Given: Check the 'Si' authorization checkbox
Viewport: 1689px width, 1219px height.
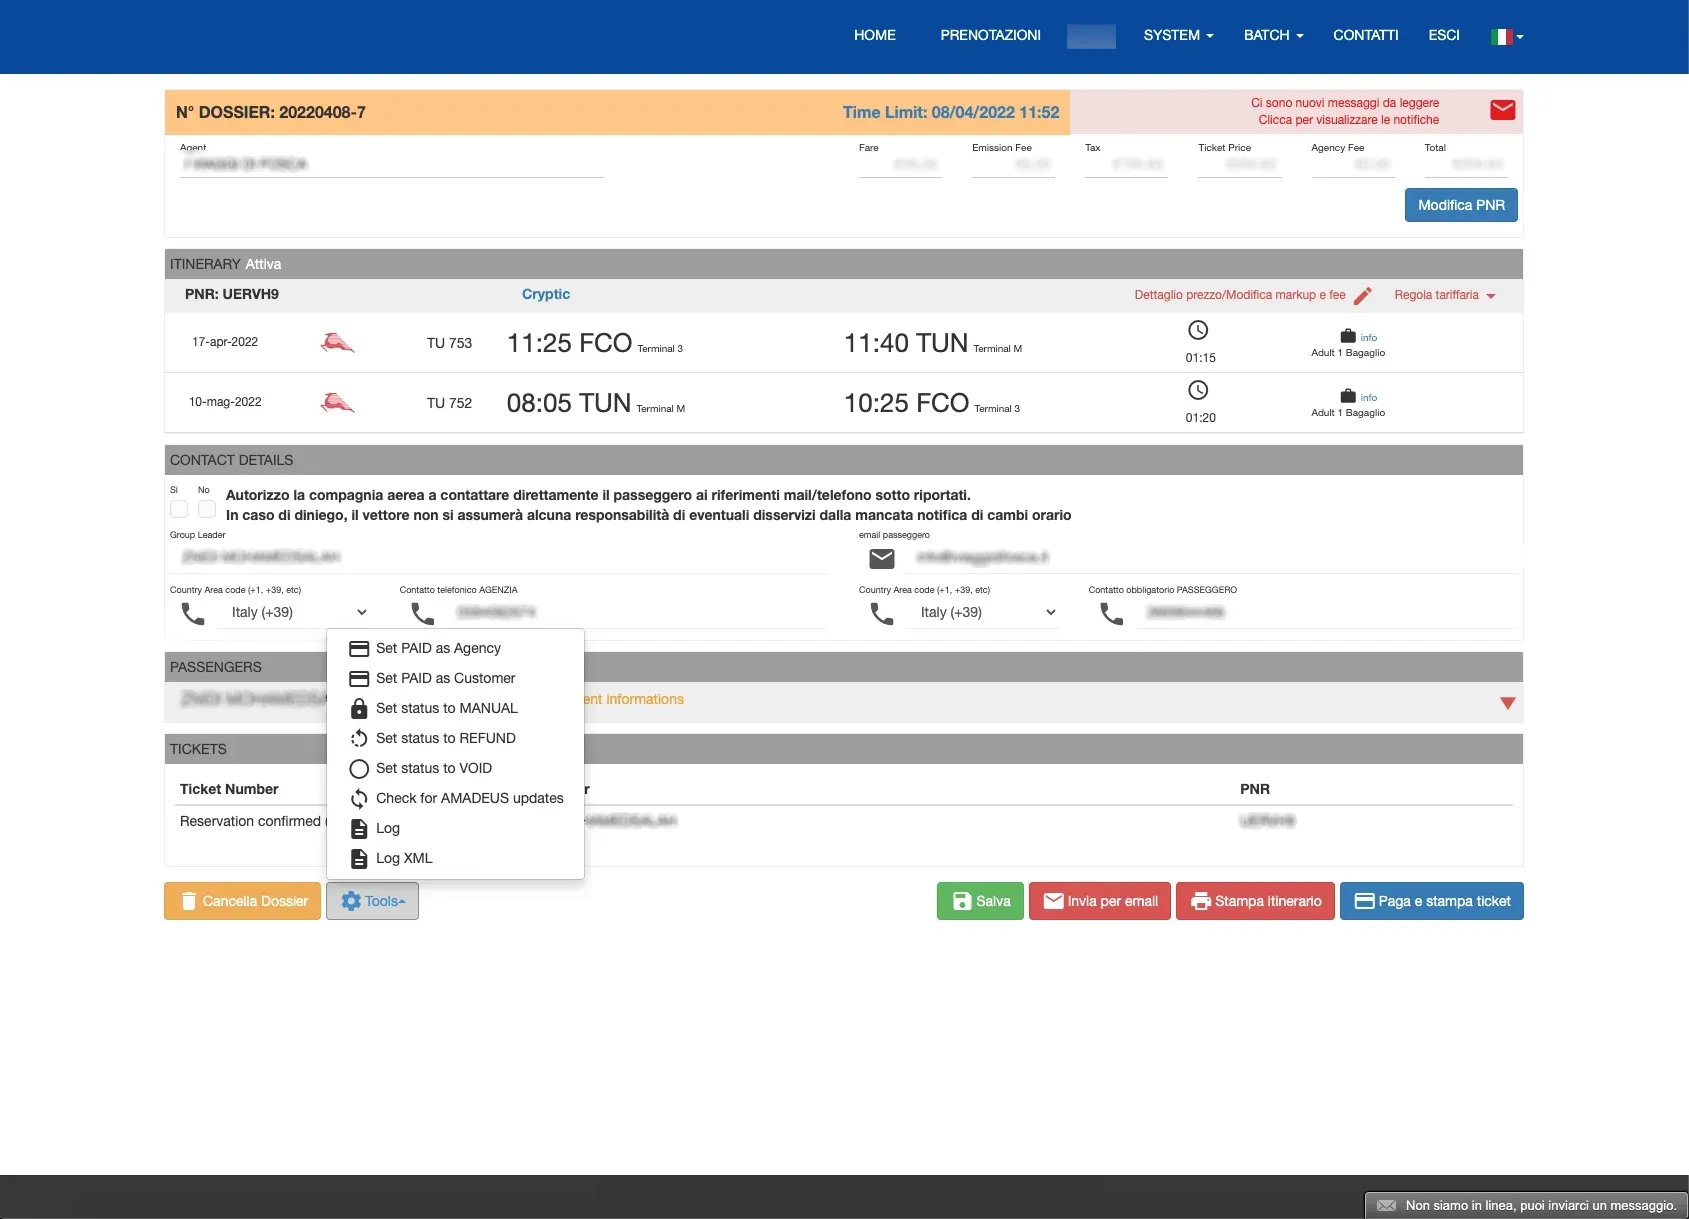Looking at the screenshot, I should [179, 509].
